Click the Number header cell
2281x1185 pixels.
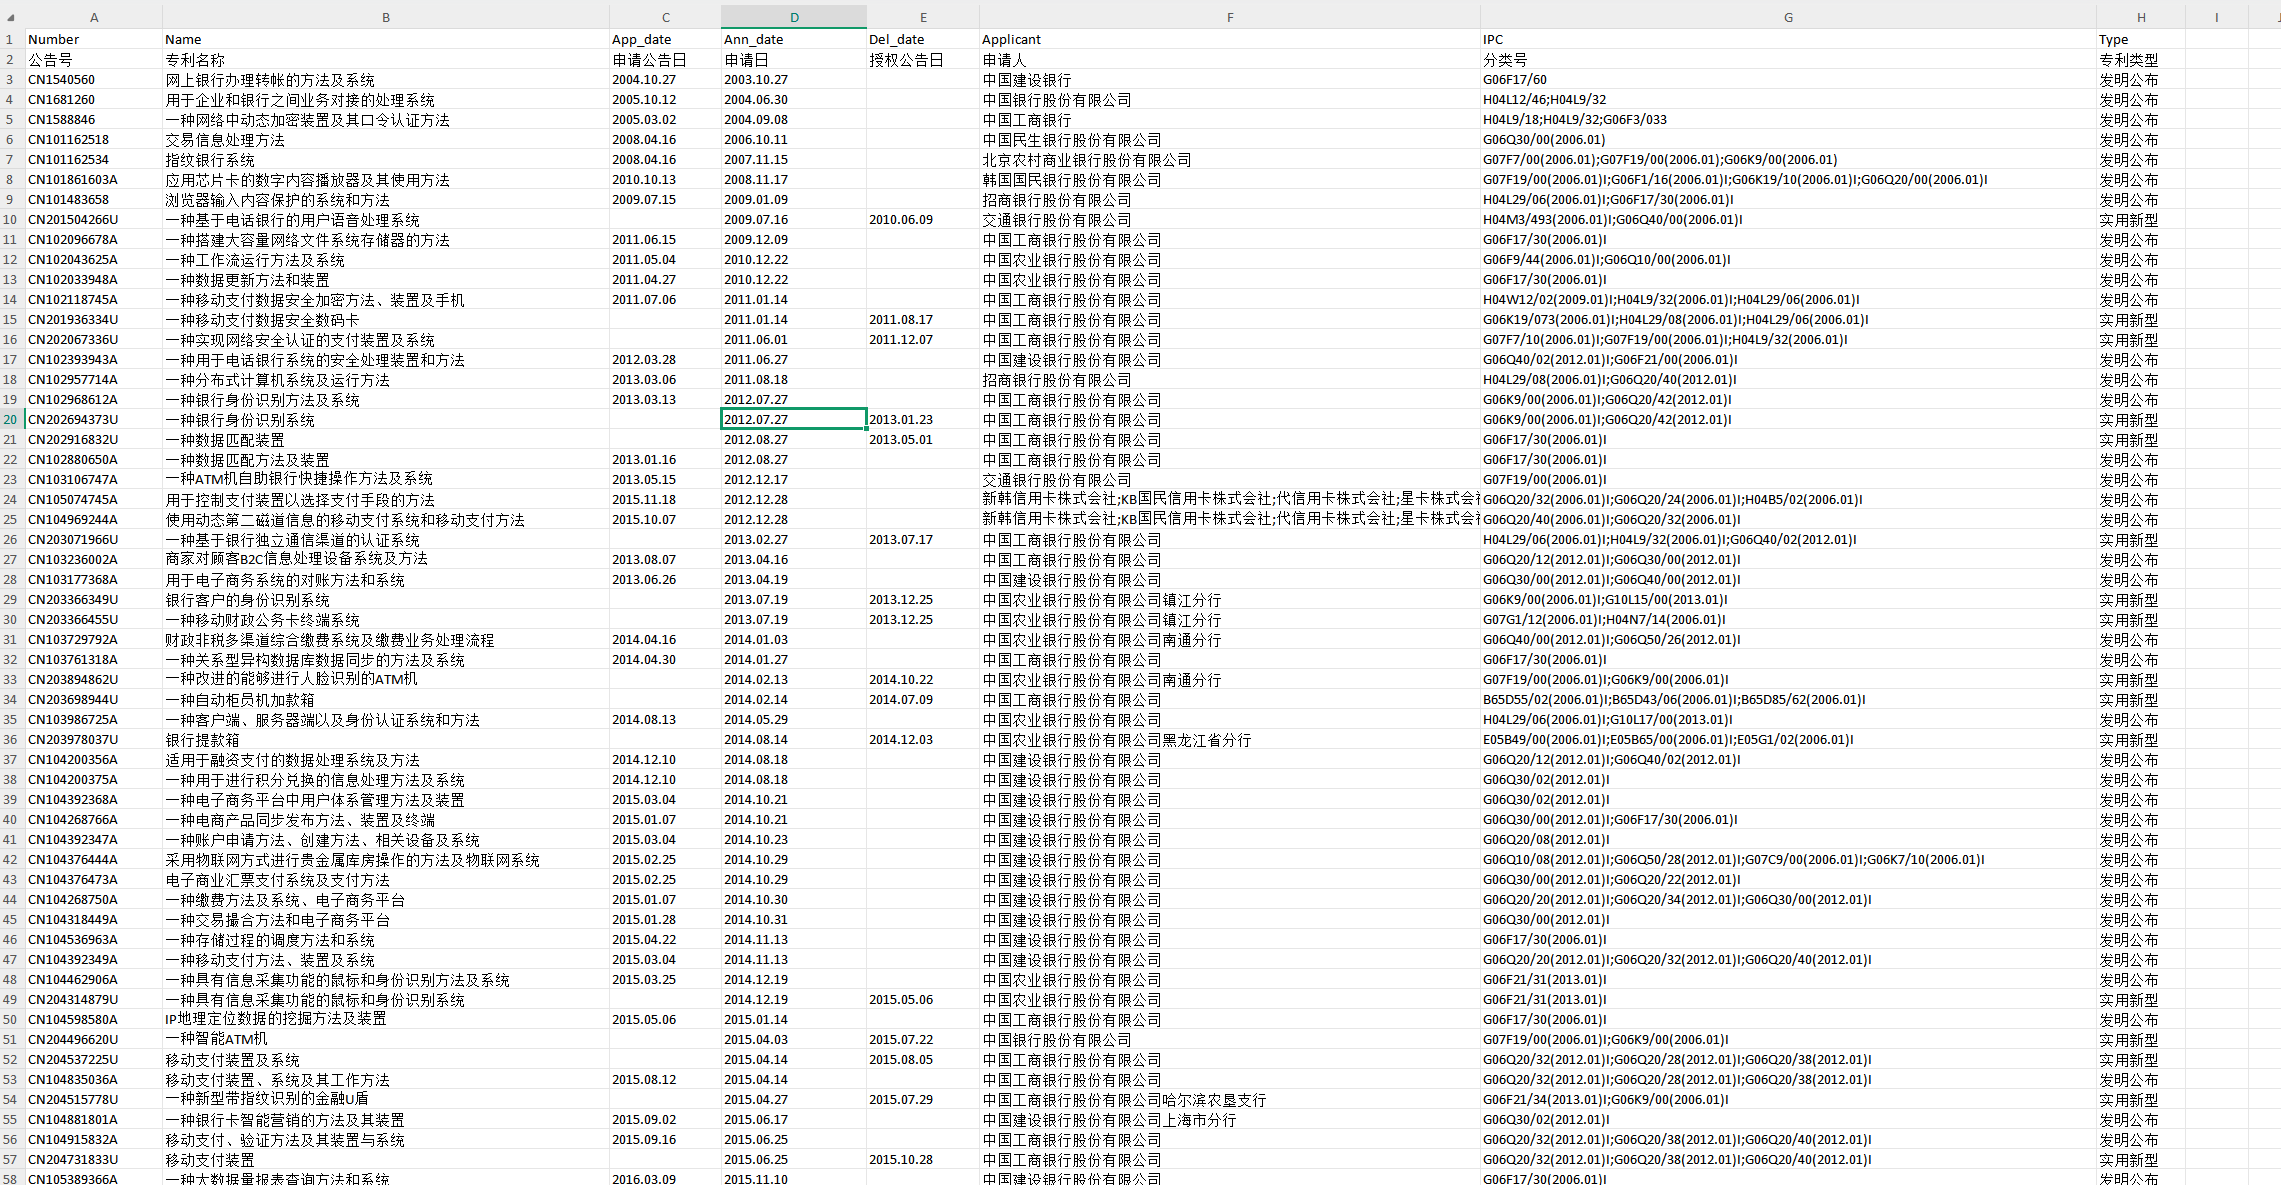(54, 39)
